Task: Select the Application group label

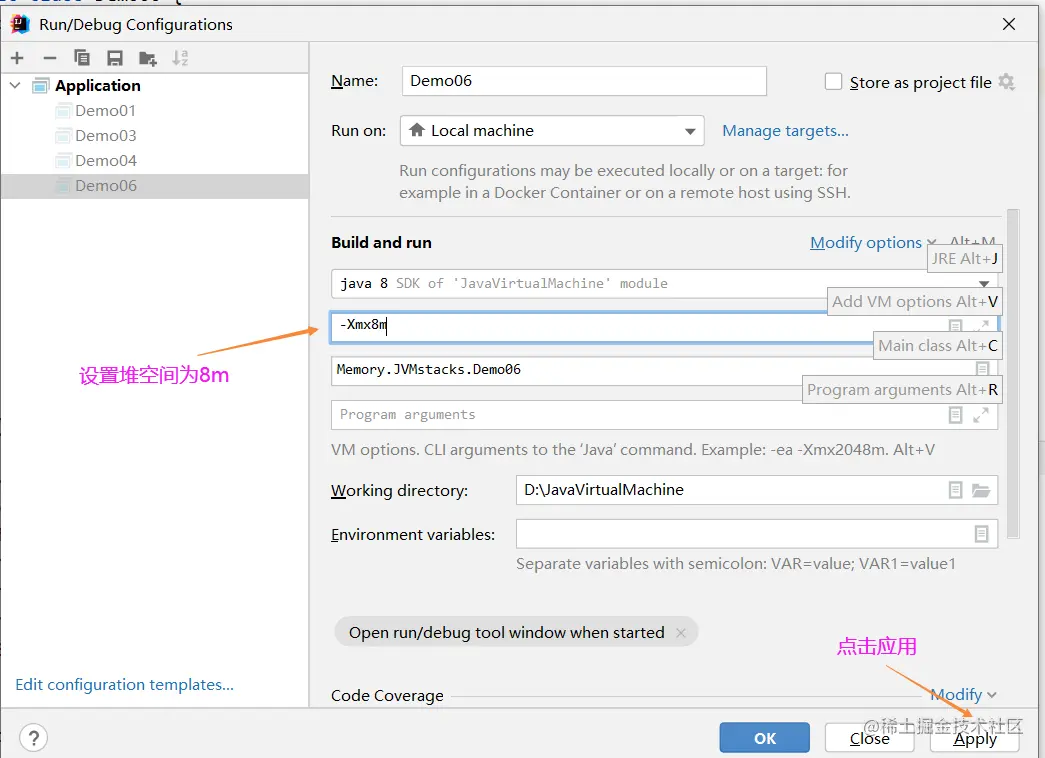Action: click(x=98, y=86)
